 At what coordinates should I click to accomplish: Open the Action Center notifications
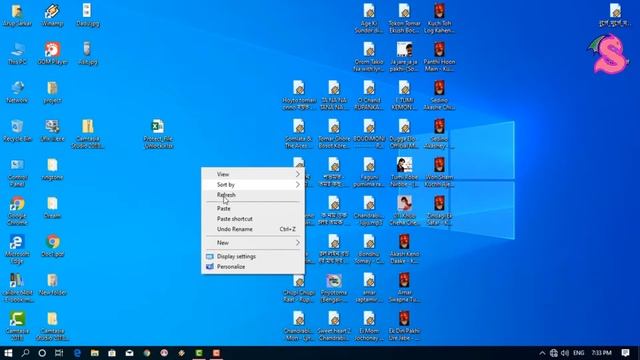pyautogui.click(x=625, y=353)
